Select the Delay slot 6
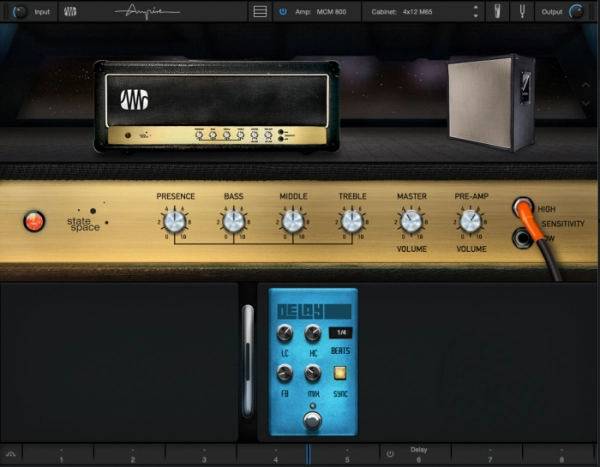This screenshot has width=600, height=467. (x=416, y=455)
